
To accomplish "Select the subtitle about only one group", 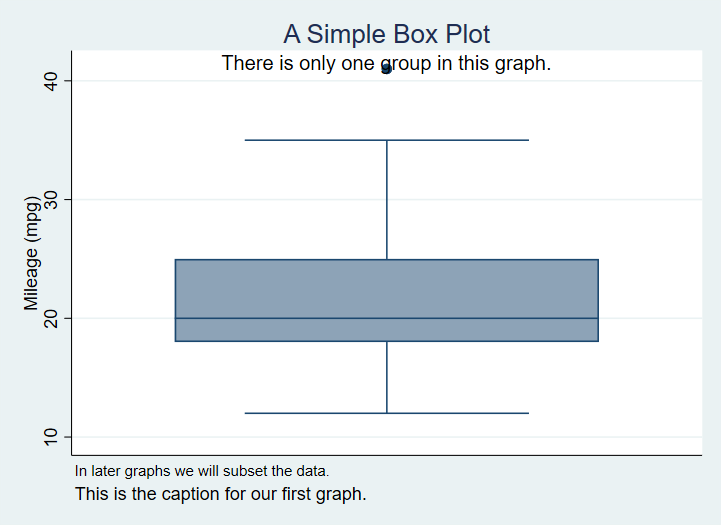I will [386, 63].
